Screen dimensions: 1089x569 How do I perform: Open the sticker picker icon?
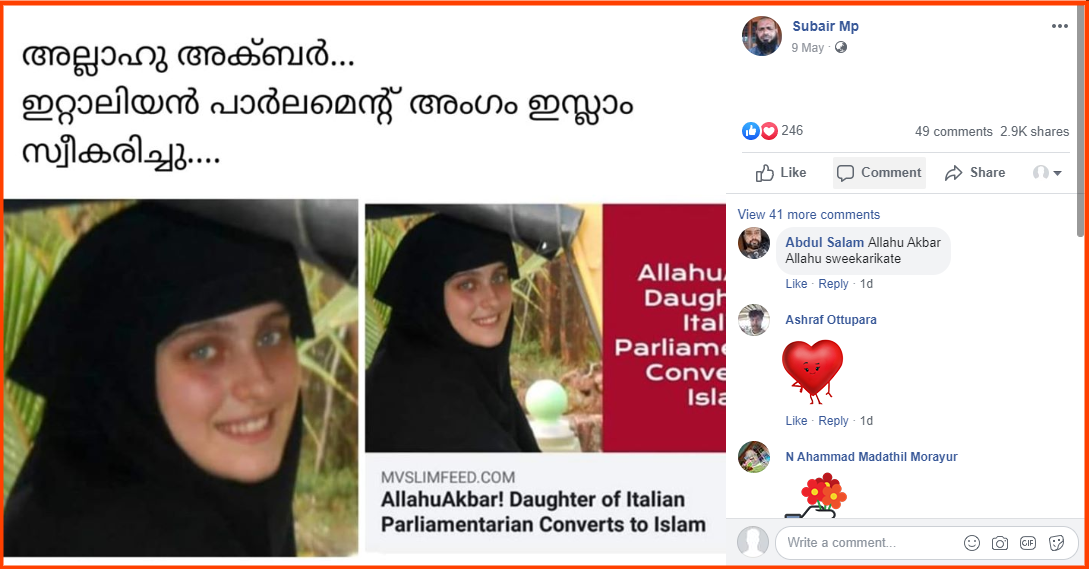pyautogui.click(x=1056, y=543)
